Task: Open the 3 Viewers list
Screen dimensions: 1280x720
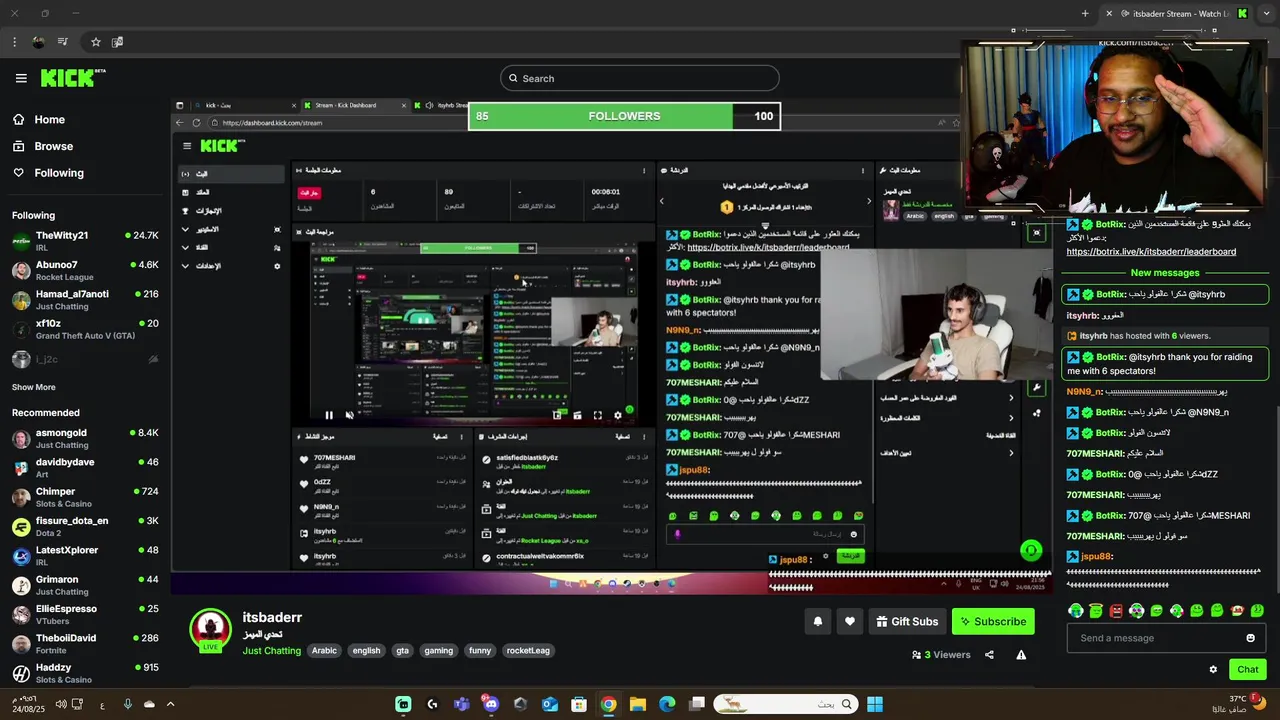Action: pyautogui.click(x=941, y=655)
